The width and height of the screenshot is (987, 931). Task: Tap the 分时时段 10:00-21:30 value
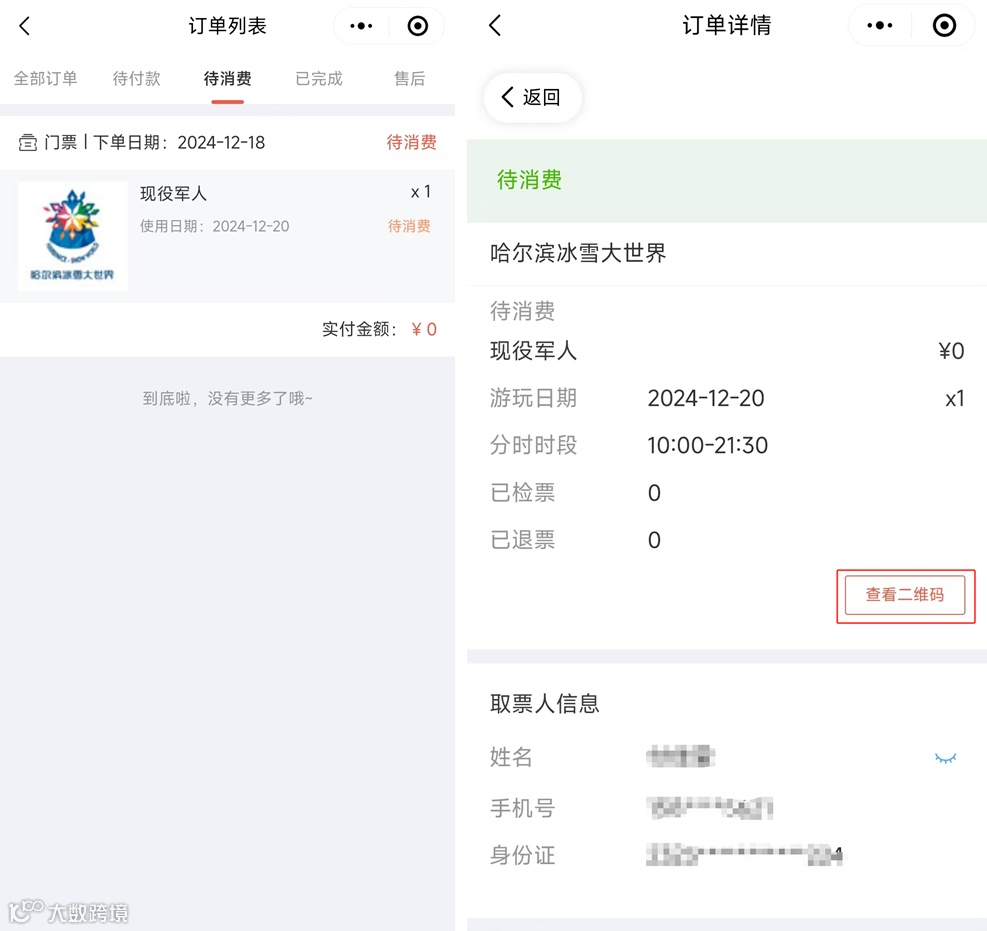pyautogui.click(x=708, y=446)
